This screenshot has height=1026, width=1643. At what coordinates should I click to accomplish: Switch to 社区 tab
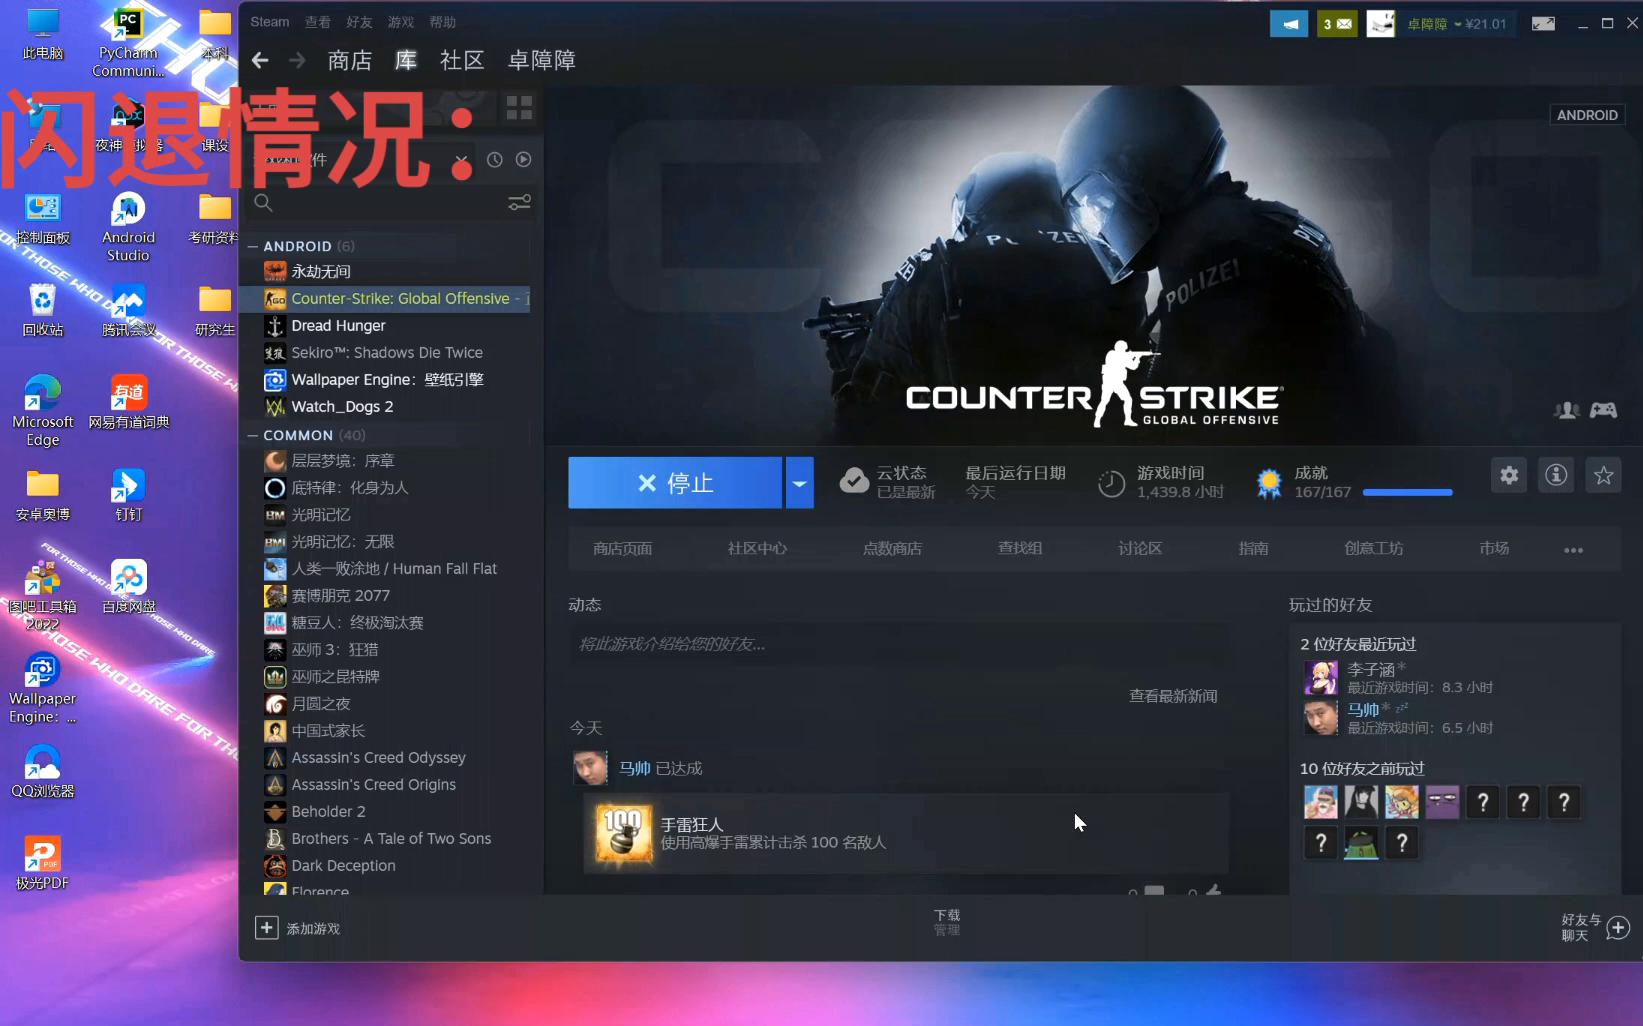coord(462,61)
